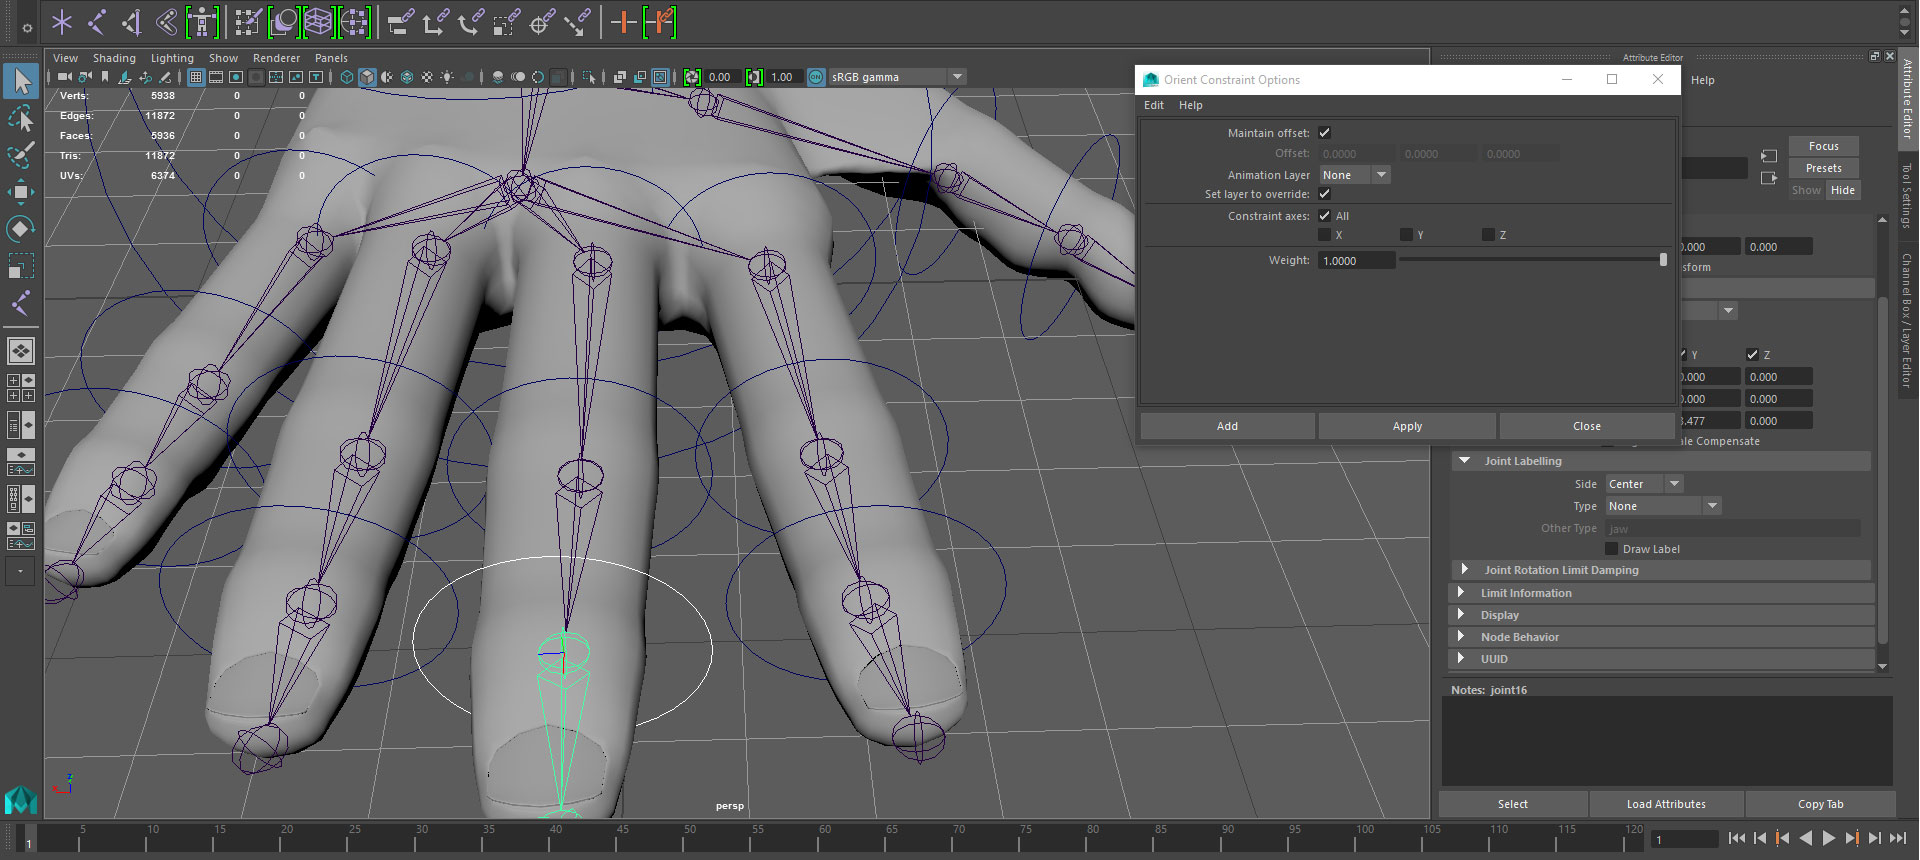Pick the Paint Selection tool

[20, 155]
